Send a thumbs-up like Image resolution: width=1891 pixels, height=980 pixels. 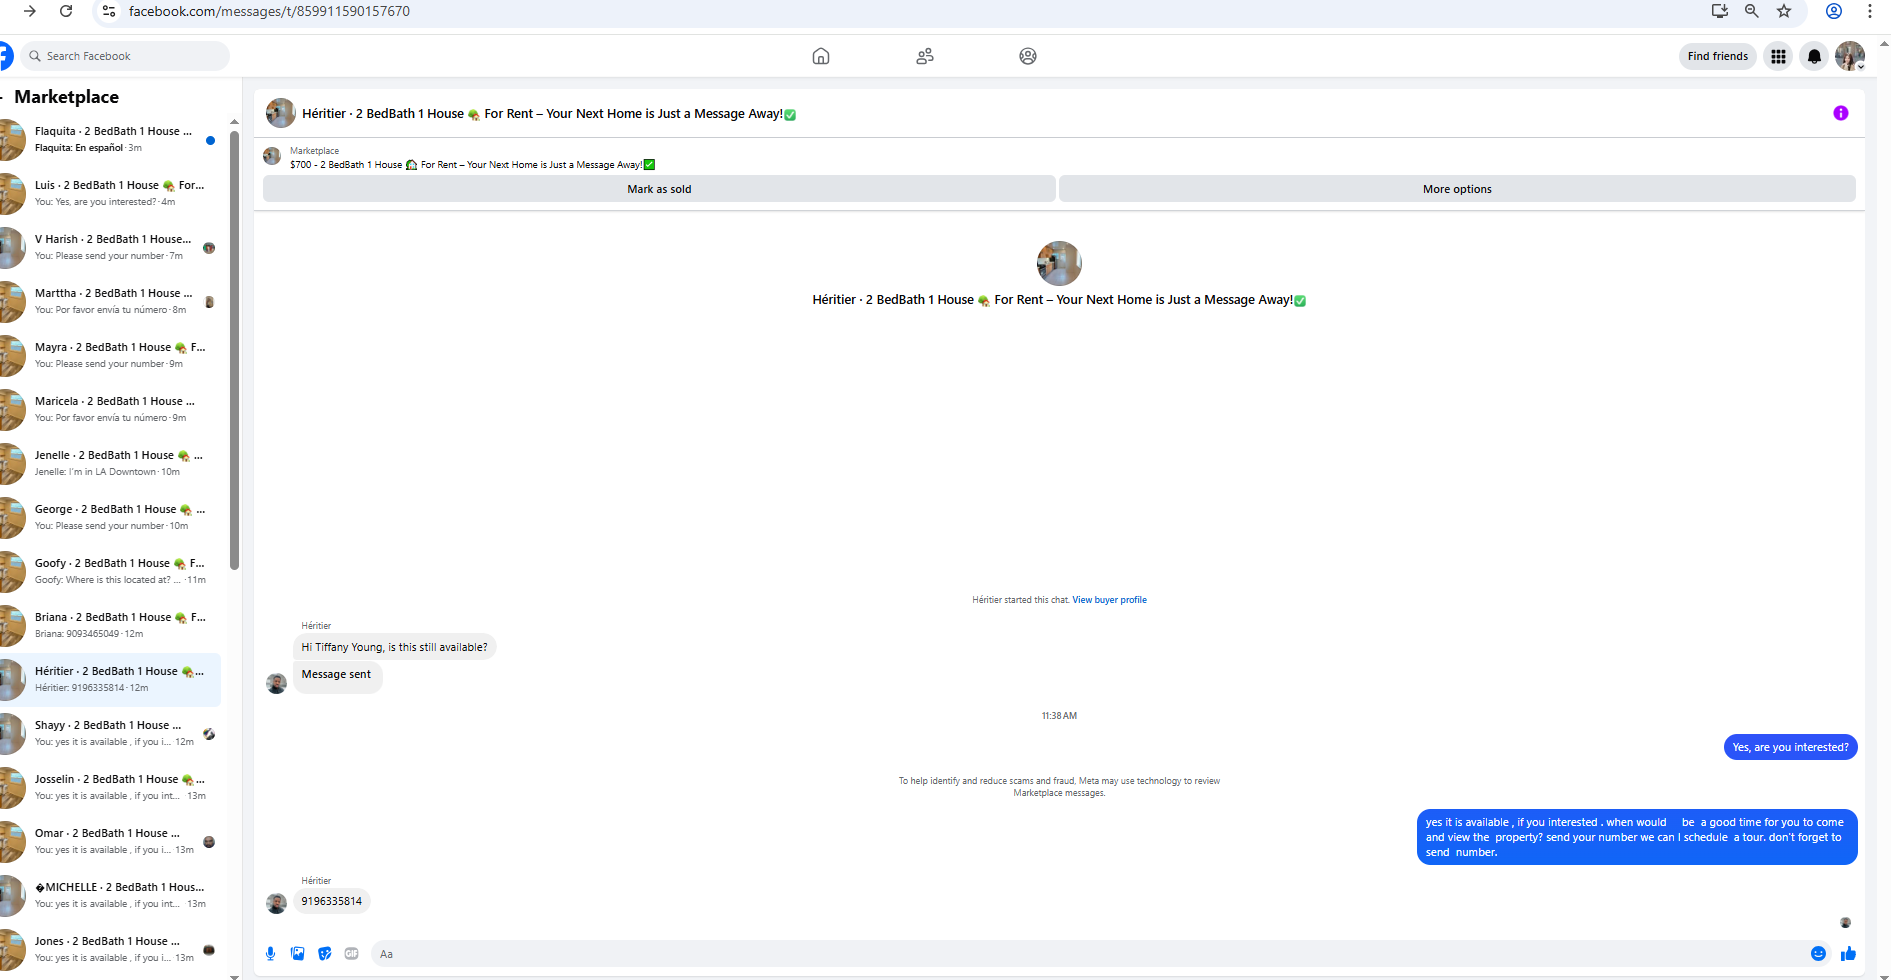1848,954
